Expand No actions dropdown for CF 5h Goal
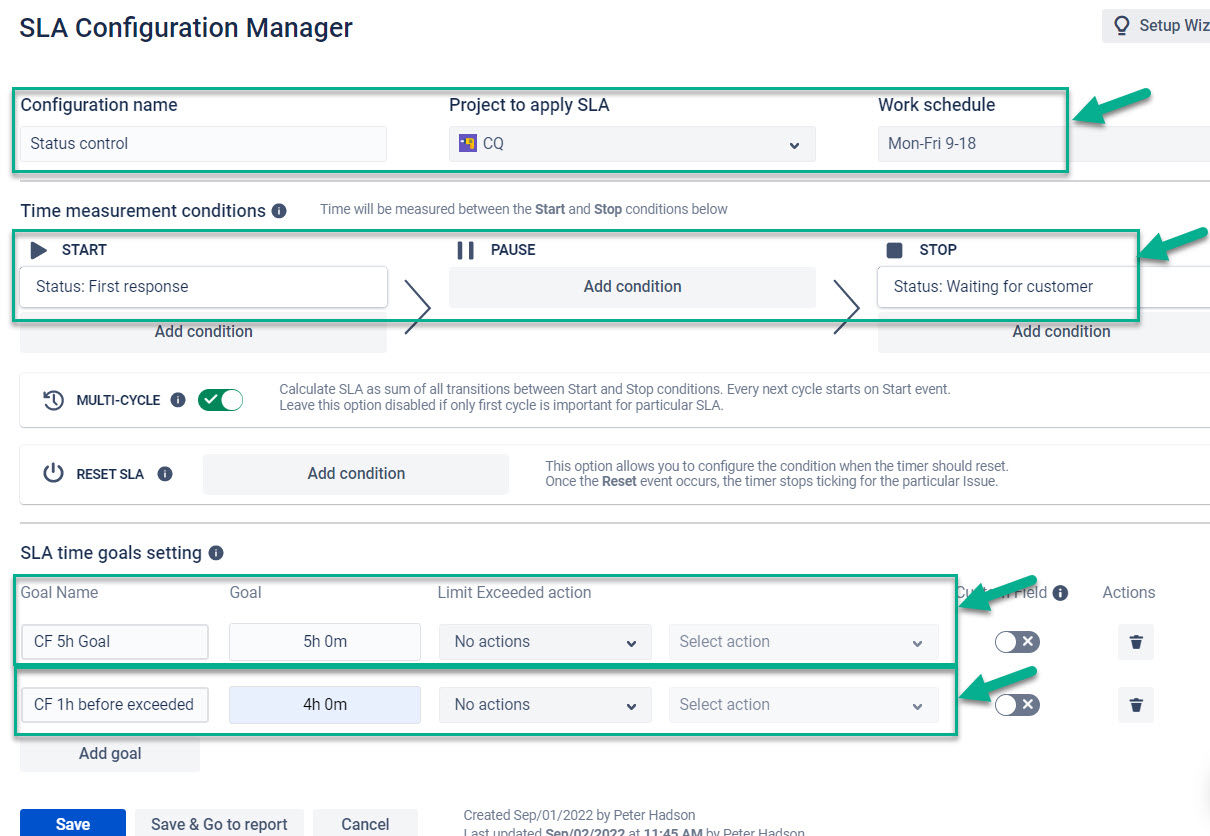1210x836 pixels. (x=545, y=642)
